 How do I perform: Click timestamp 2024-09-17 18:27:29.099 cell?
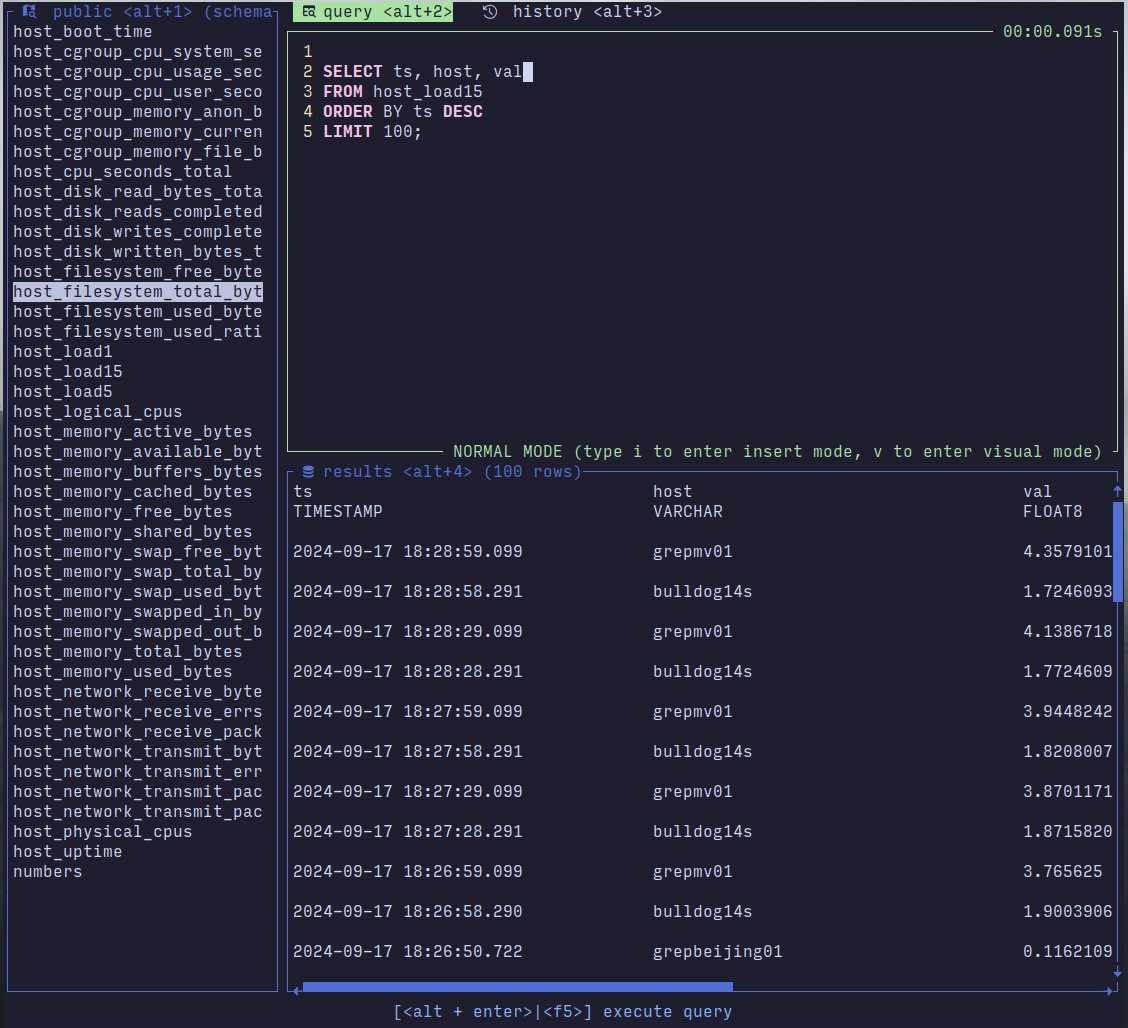[x=408, y=792]
